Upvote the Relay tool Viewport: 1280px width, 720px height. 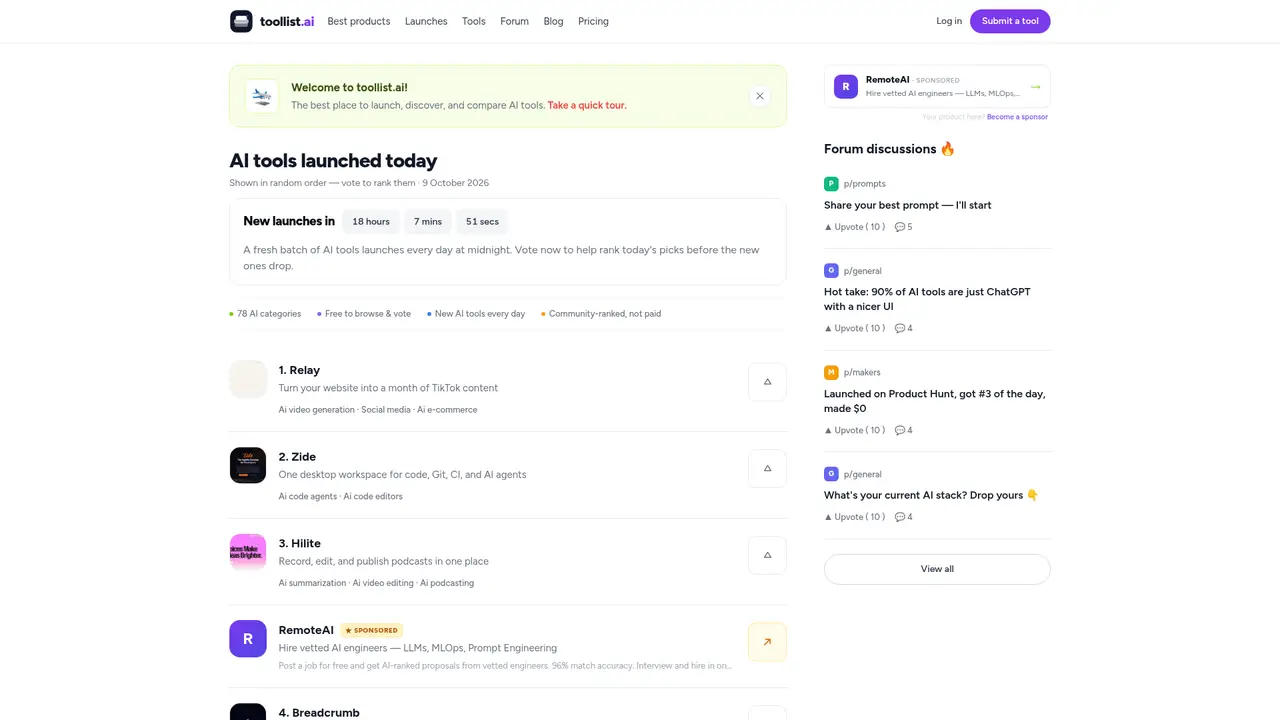pos(767,382)
